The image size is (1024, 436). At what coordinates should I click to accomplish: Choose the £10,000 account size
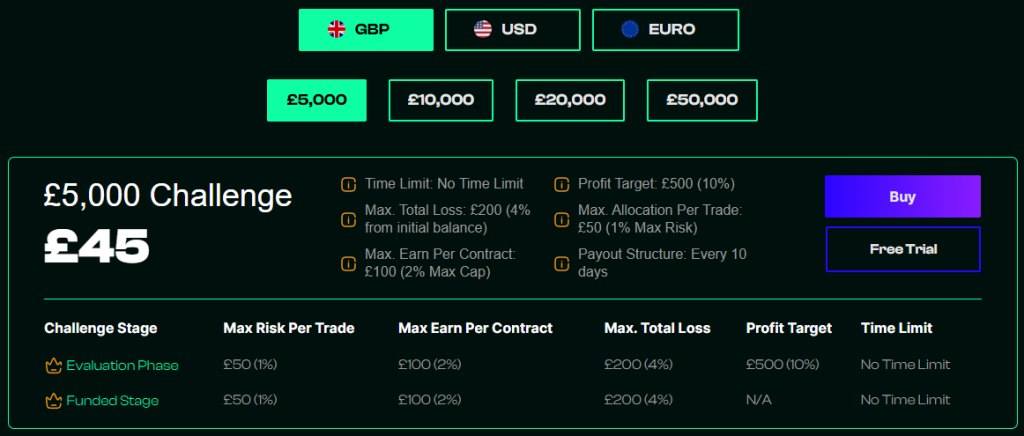pos(441,100)
